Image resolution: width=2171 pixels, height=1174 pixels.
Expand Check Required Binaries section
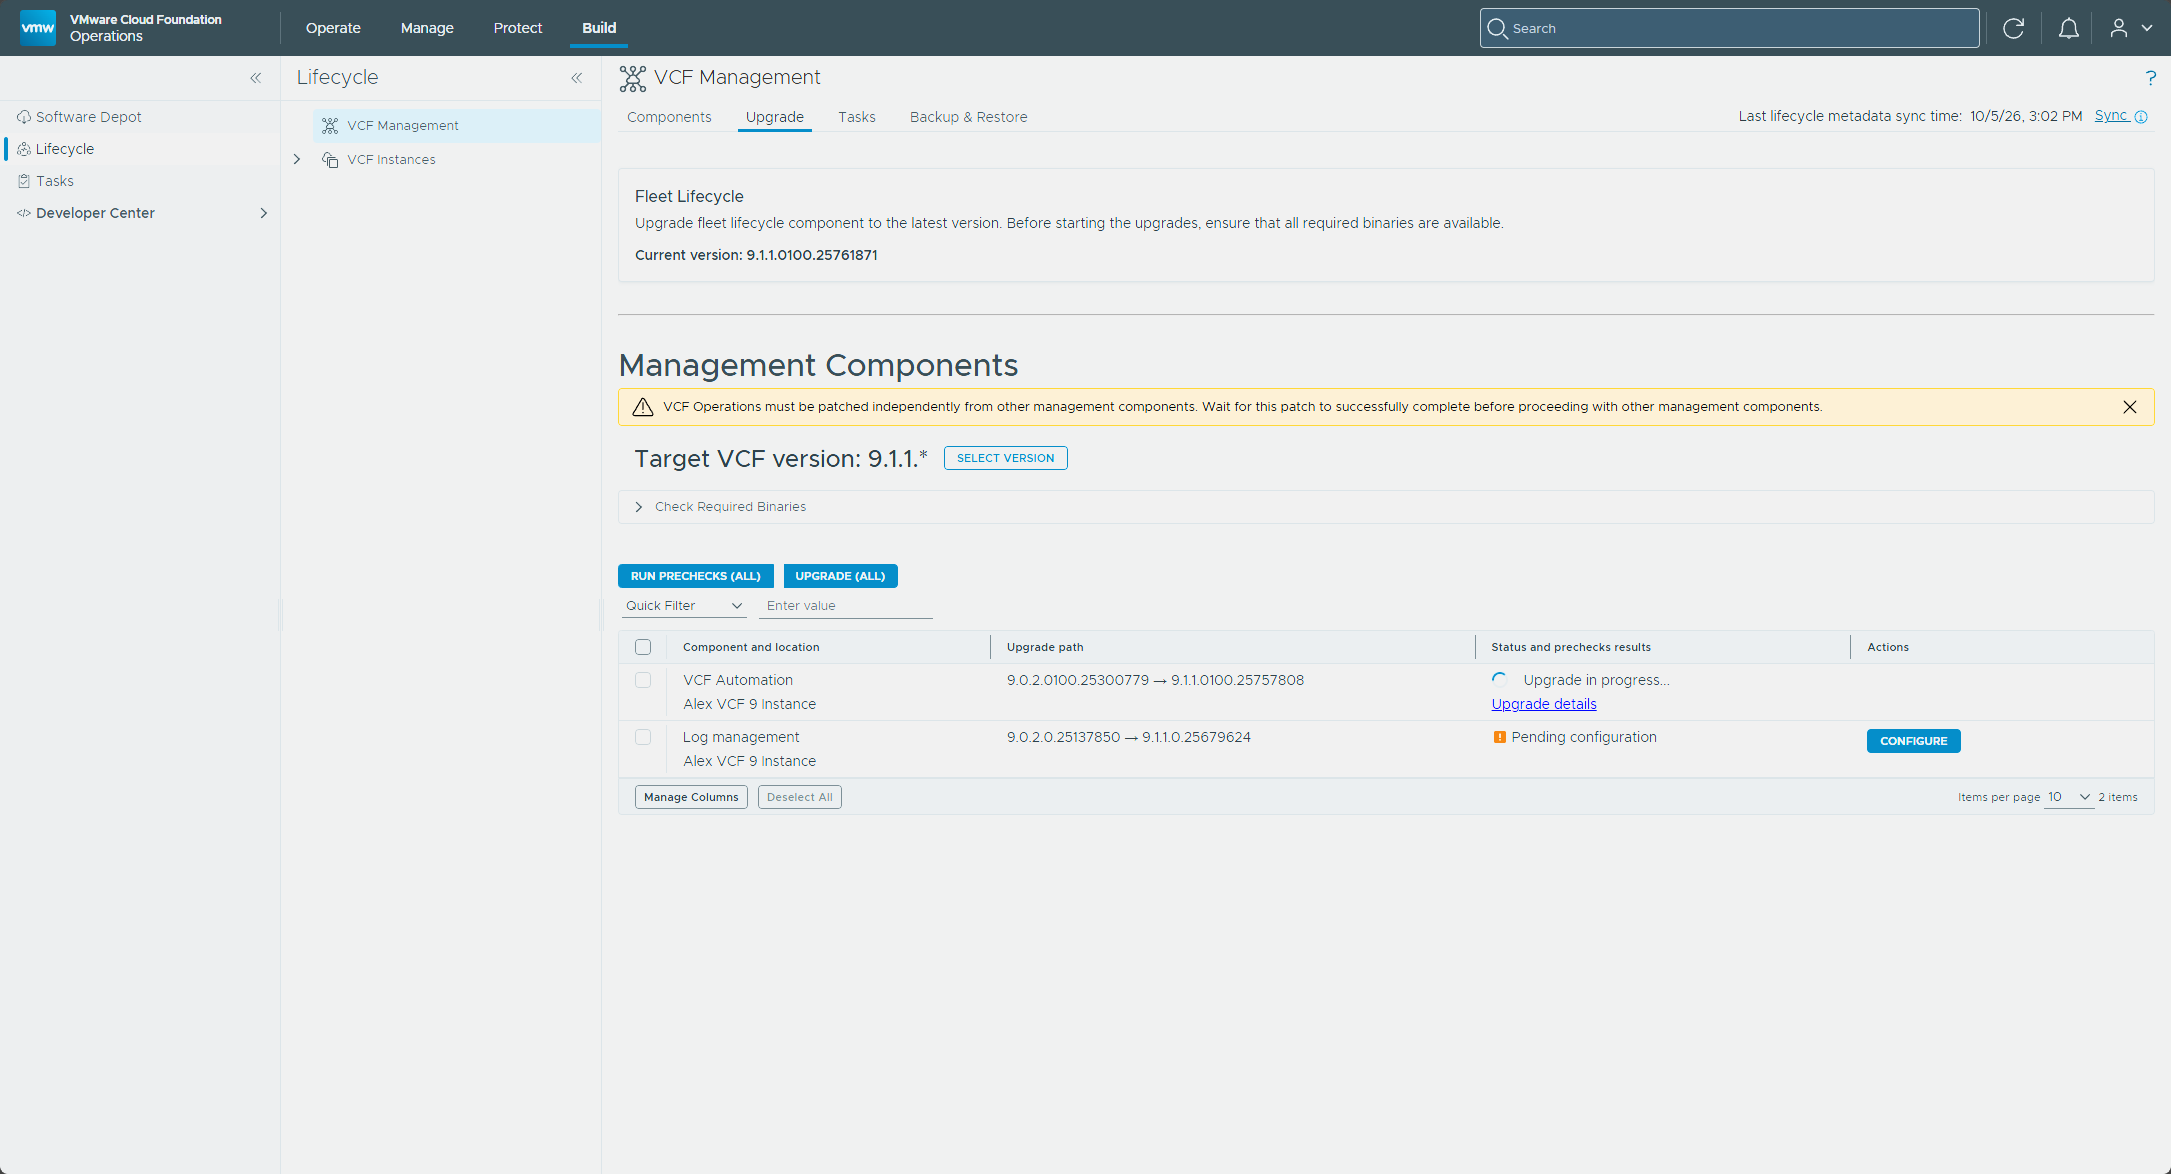639,507
